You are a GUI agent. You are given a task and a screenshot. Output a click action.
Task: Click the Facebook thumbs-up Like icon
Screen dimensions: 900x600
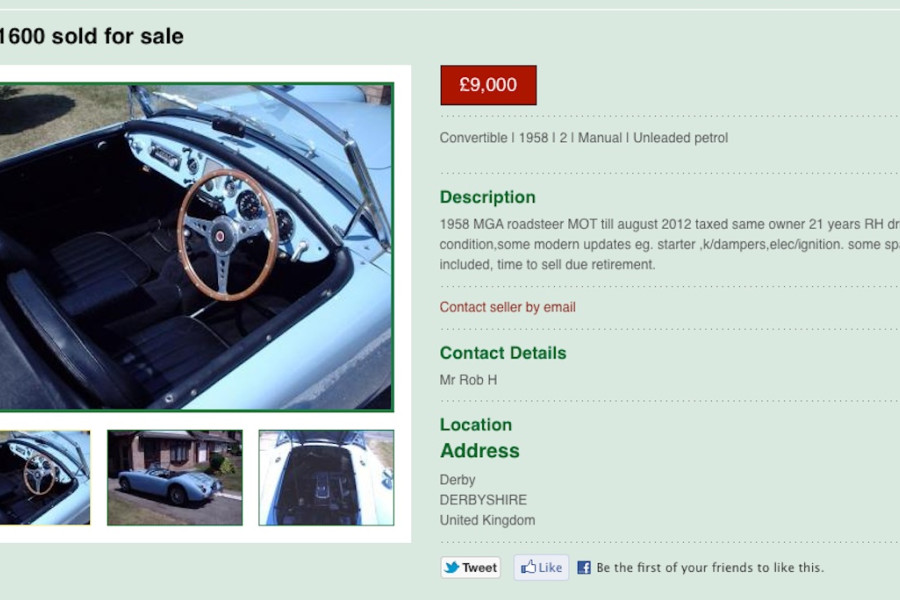(x=528, y=567)
